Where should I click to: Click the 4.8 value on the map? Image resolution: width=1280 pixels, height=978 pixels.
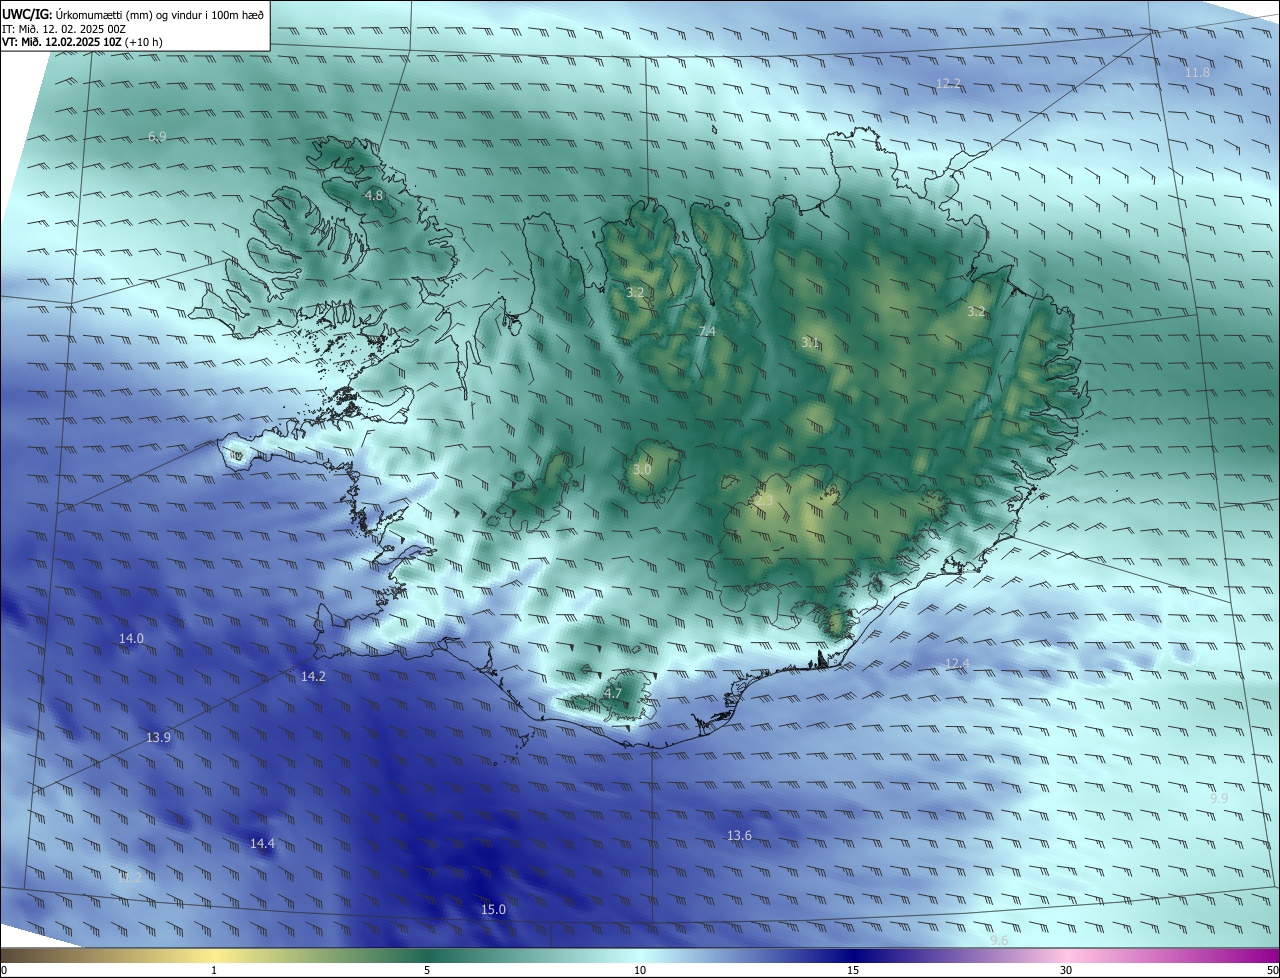click(x=374, y=196)
